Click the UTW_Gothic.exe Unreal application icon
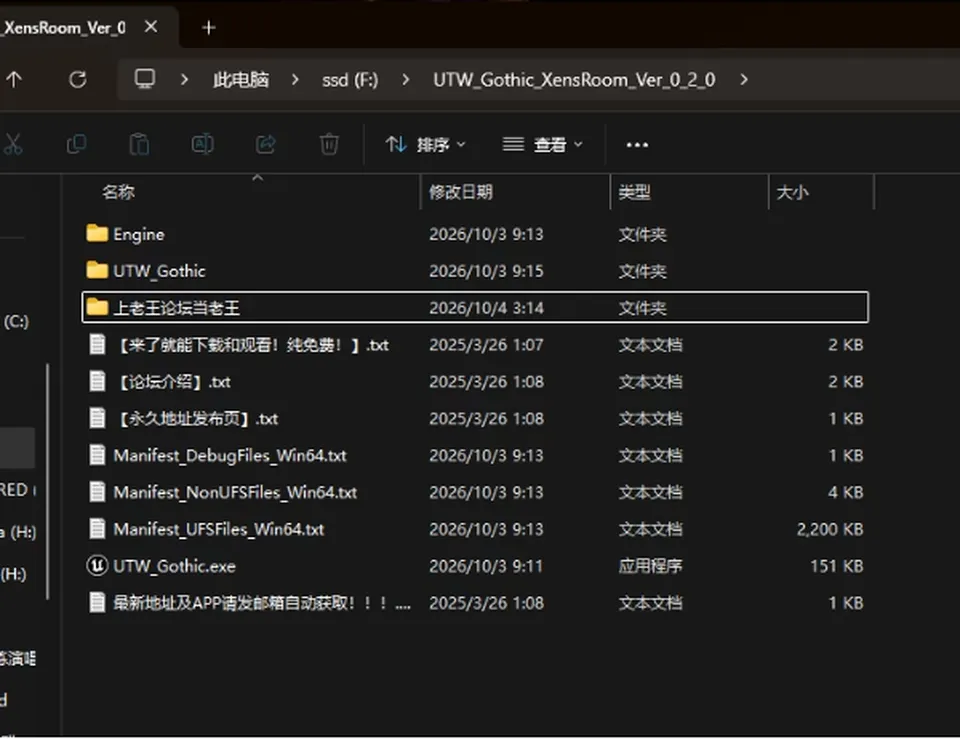 tap(97, 566)
